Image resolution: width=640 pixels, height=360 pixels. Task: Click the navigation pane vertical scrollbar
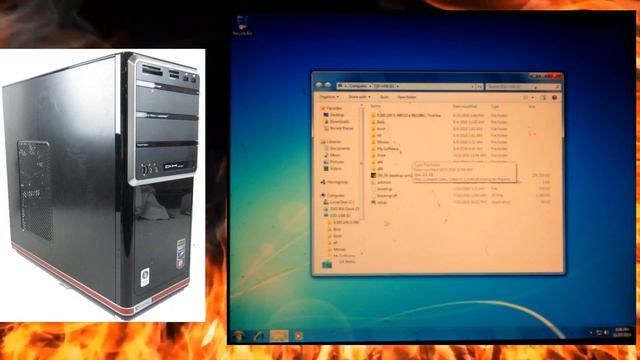click(361, 163)
